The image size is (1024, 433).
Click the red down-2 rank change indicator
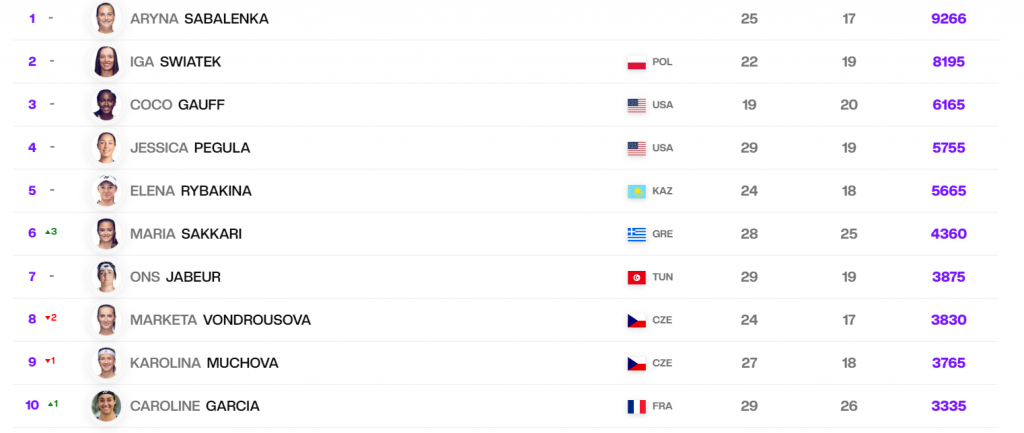coord(51,318)
